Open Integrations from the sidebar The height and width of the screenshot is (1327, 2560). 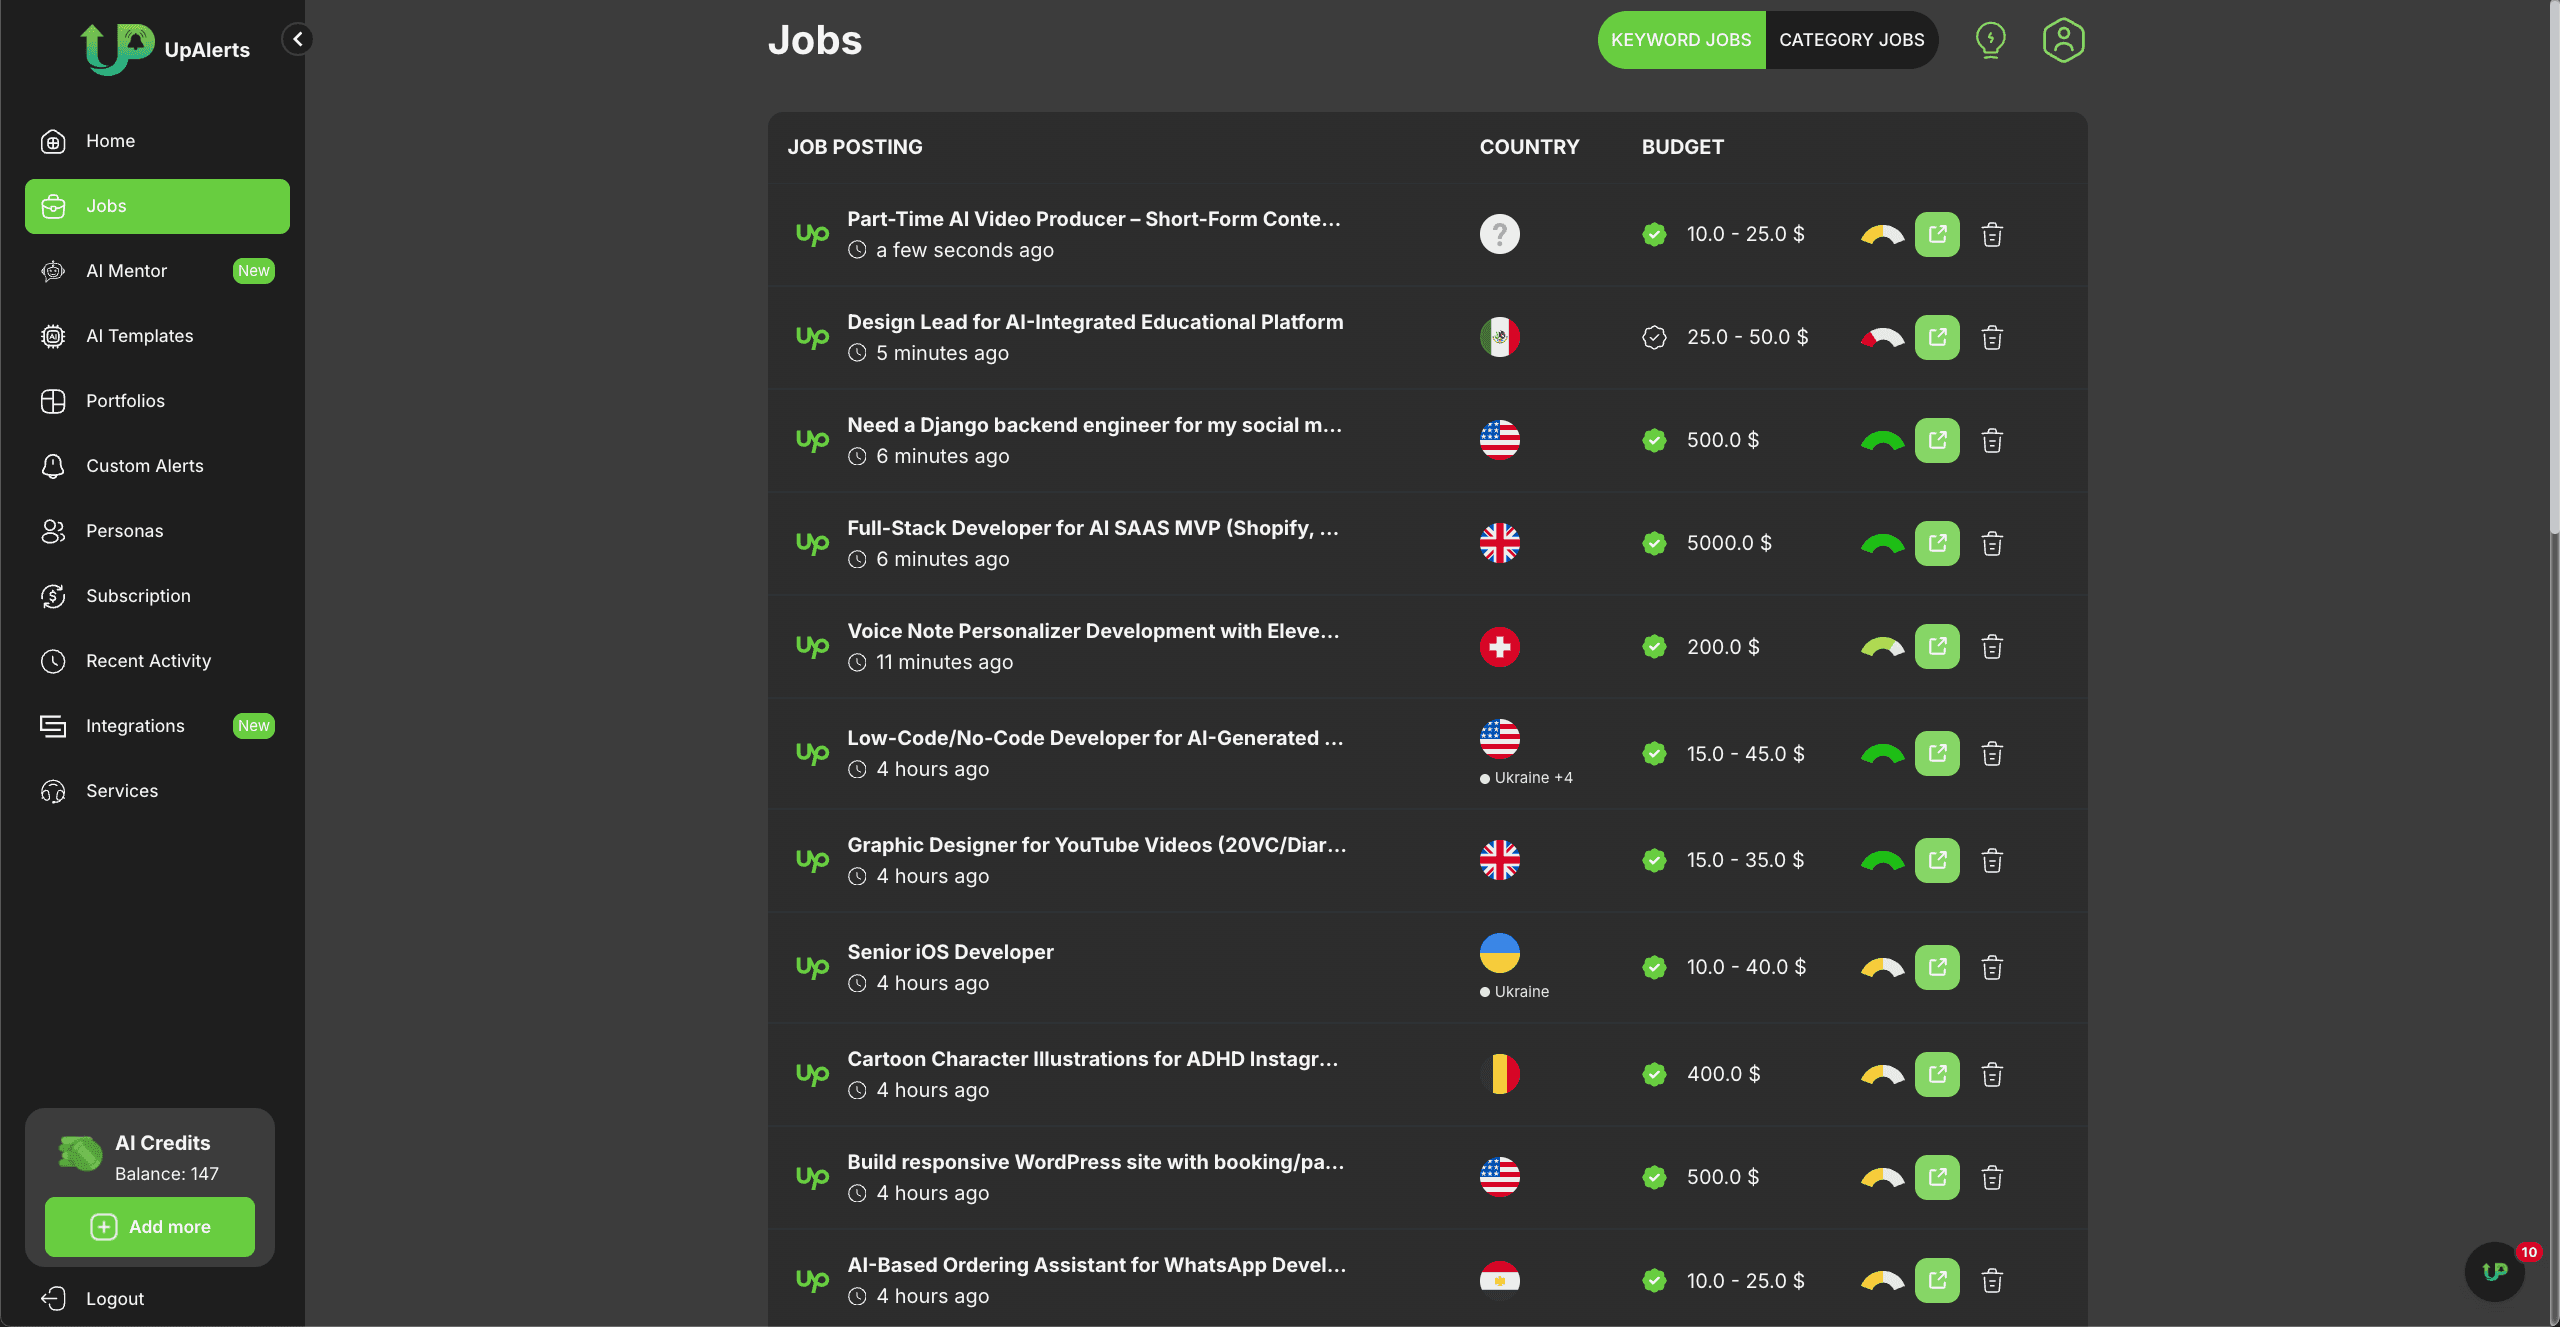click(135, 726)
